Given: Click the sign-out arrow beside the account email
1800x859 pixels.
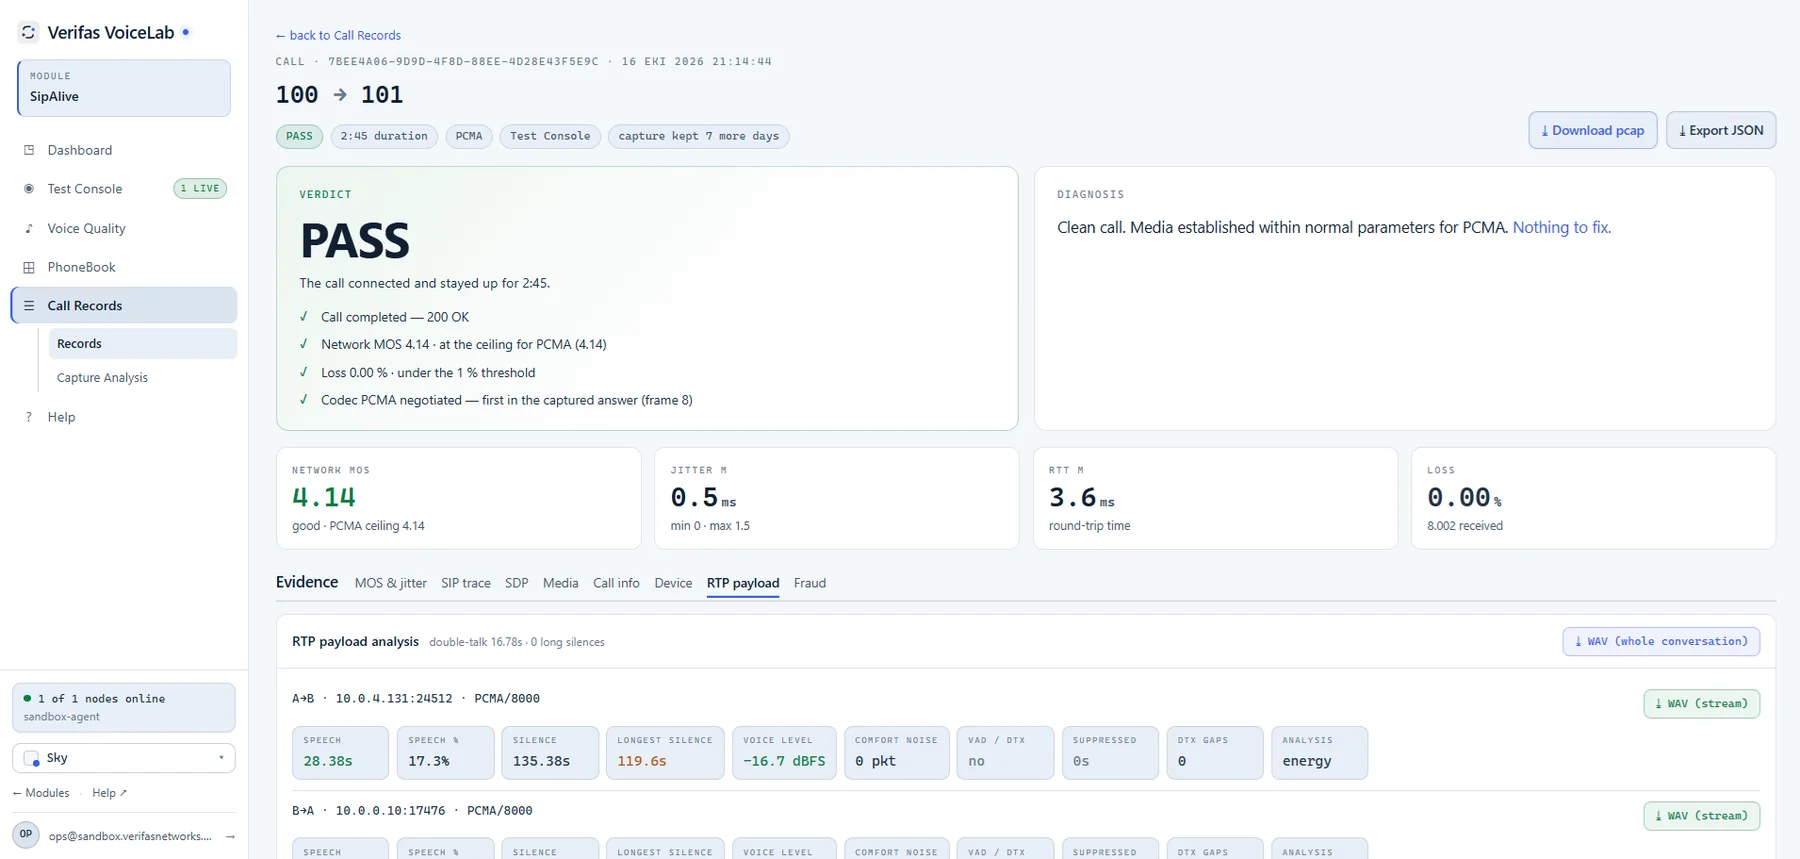Looking at the screenshot, I should tap(230, 836).
